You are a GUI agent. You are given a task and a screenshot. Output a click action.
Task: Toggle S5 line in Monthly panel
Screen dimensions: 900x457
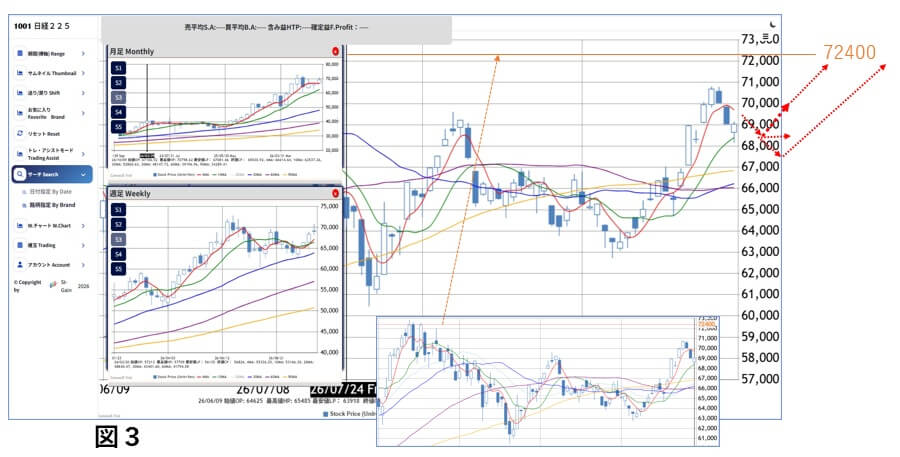(x=118, y=127)
